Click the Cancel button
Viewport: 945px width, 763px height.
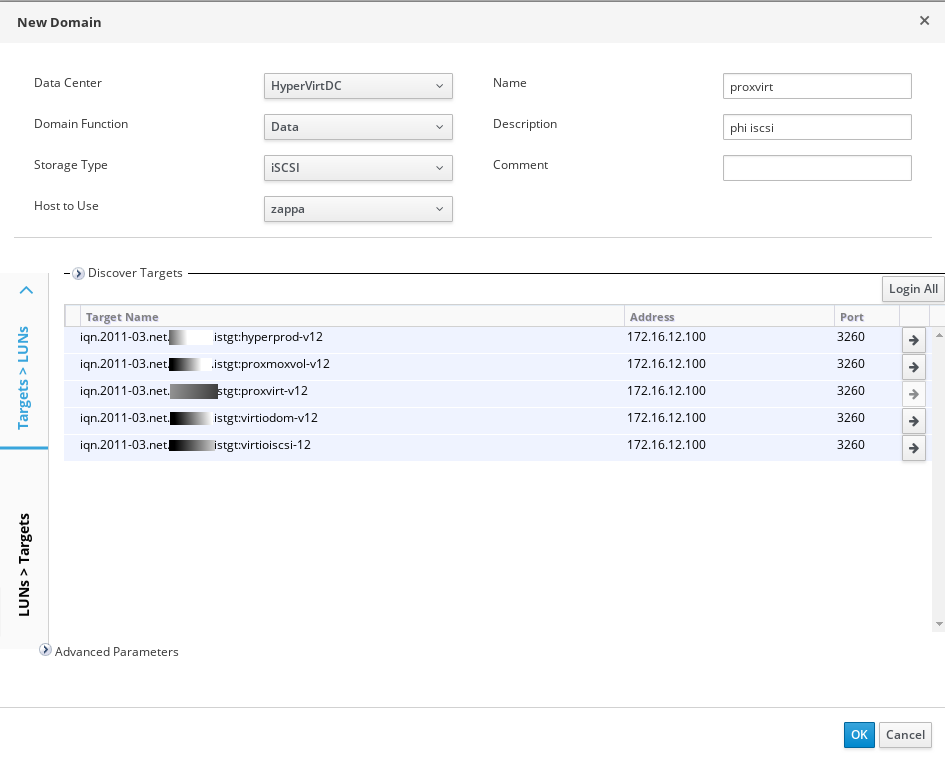tap(905, 735)
